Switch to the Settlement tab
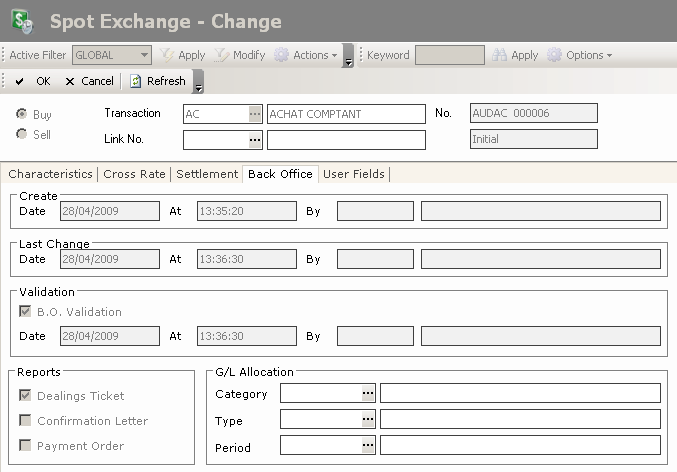The height and width of the screenshot is (472, 677). click(207, 174)
